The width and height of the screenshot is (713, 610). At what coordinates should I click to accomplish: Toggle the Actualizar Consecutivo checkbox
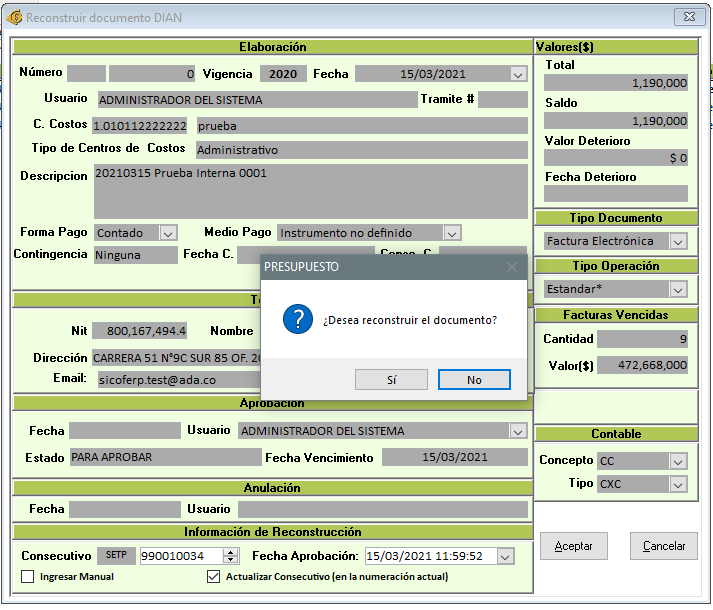pyautogui.click(x=213, y=577)
